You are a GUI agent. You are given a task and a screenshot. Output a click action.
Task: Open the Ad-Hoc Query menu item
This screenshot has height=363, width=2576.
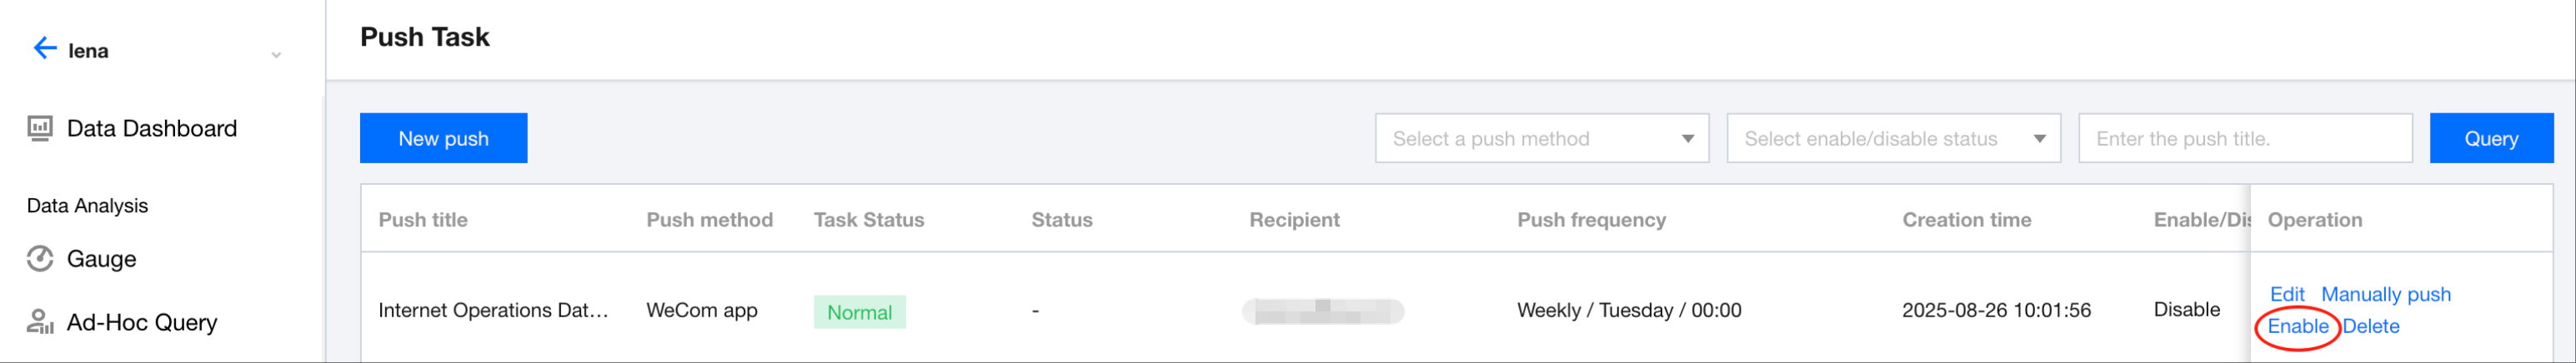(142, 322)
